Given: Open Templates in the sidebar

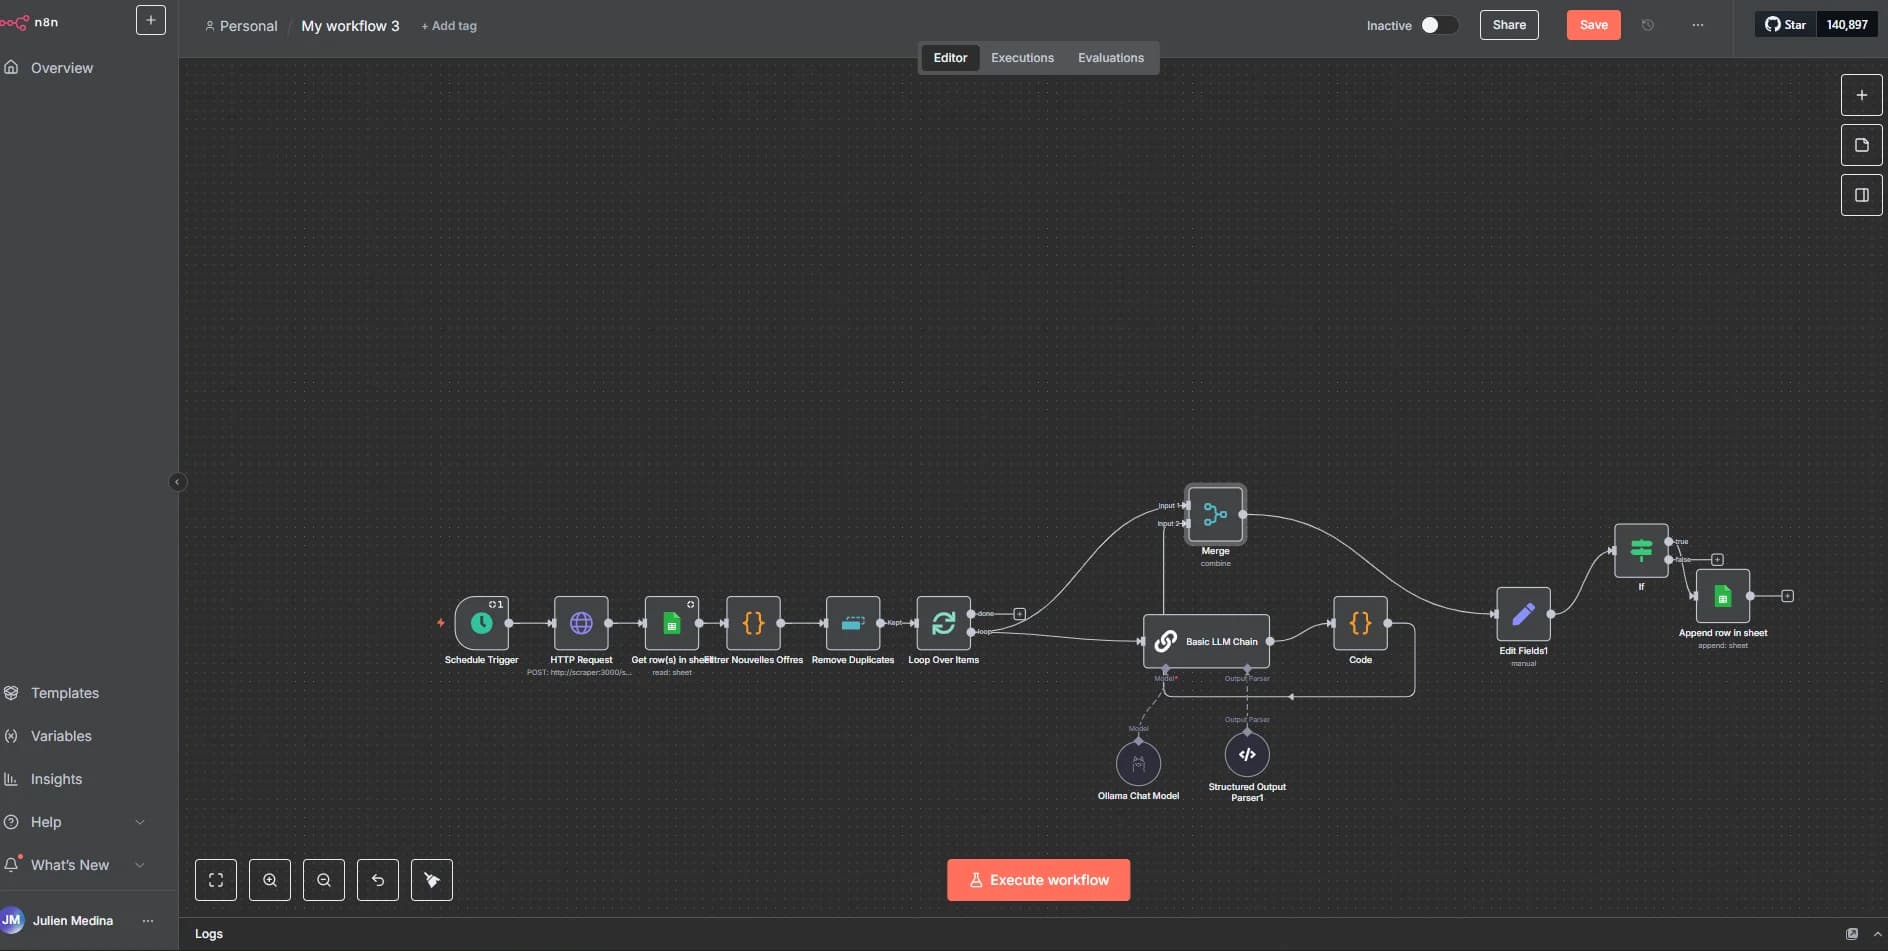Looking at the screenshot, I should pyautogui.click(x=64, y=693).
